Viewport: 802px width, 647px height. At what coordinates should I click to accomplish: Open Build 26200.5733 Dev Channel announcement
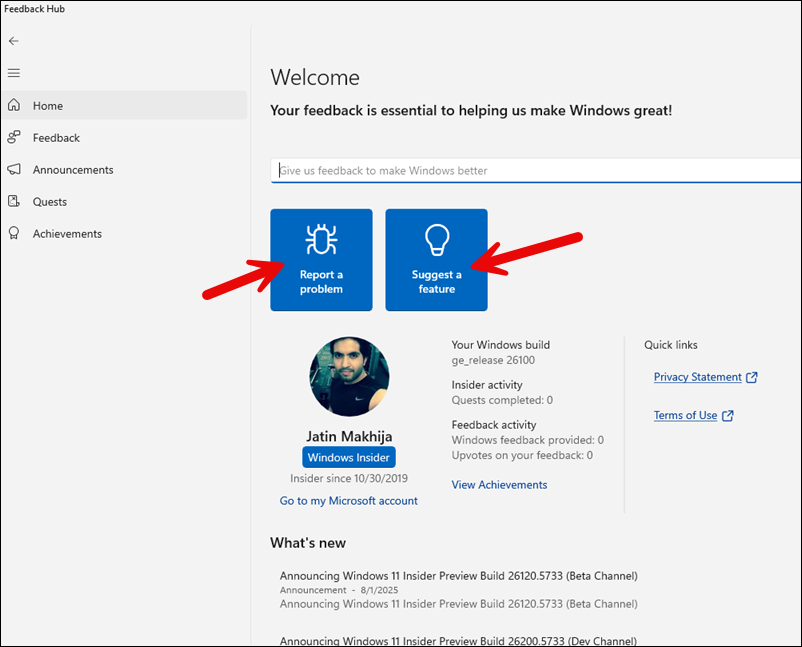[458, 641]
